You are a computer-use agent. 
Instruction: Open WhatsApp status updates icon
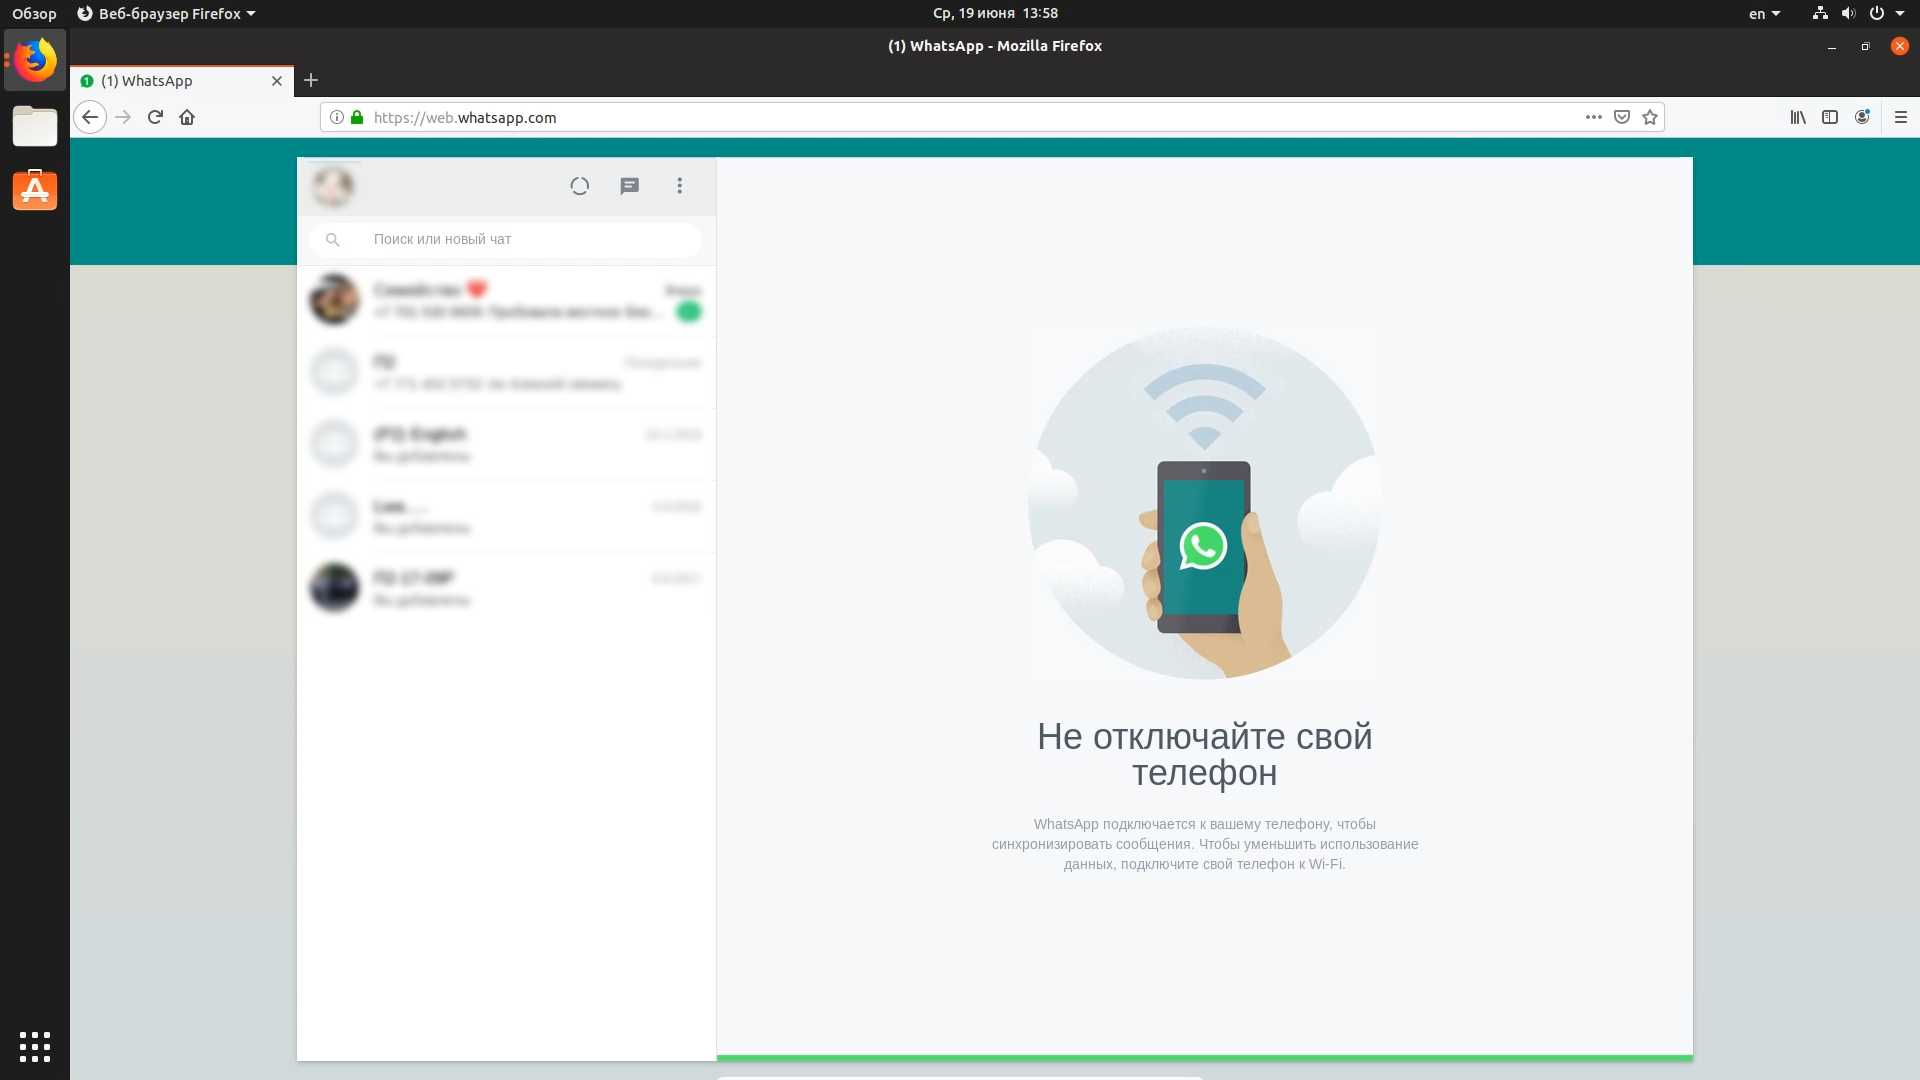pos(579,186)
